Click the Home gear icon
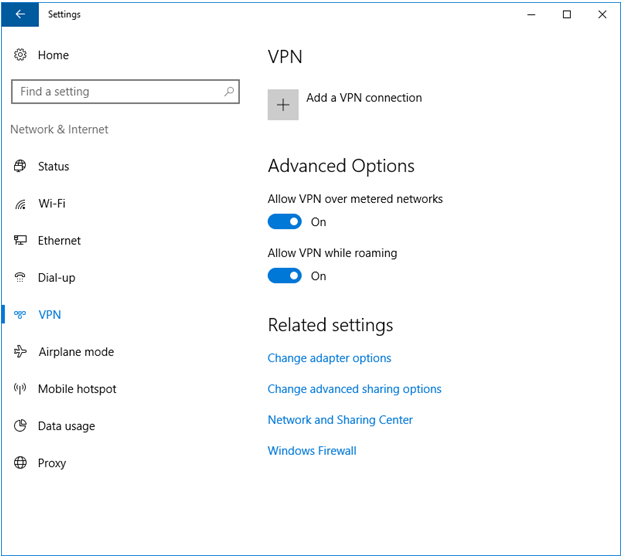622x557 pixels. tap(20, 55)
